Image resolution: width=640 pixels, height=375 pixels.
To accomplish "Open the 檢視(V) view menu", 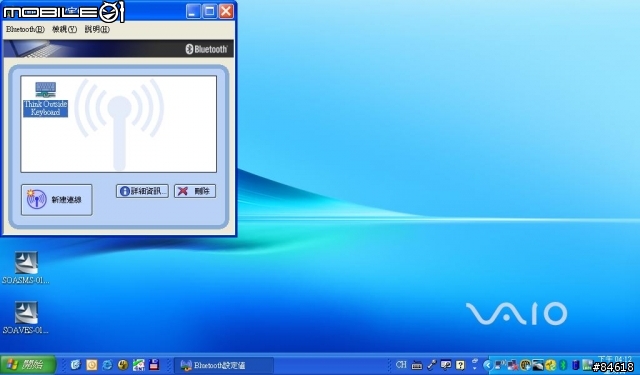I will coord(64,29).
